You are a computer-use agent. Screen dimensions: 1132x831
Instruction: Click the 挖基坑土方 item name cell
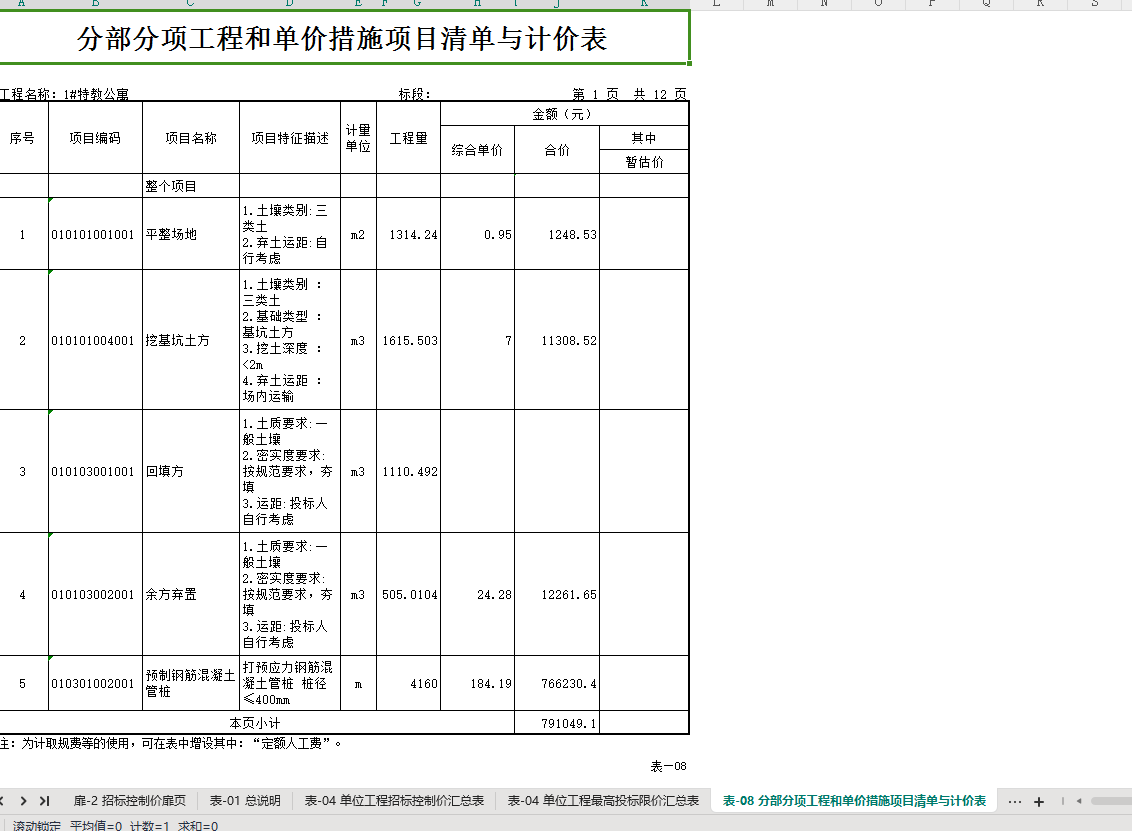191,340
